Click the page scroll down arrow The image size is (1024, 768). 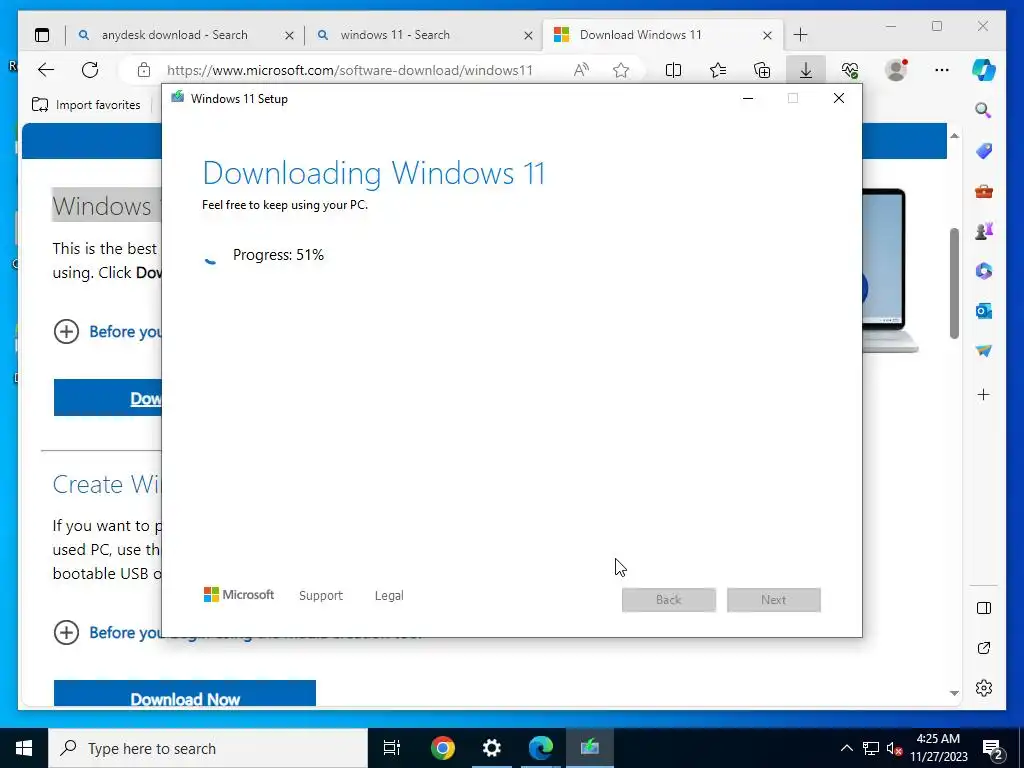[954, 693]
